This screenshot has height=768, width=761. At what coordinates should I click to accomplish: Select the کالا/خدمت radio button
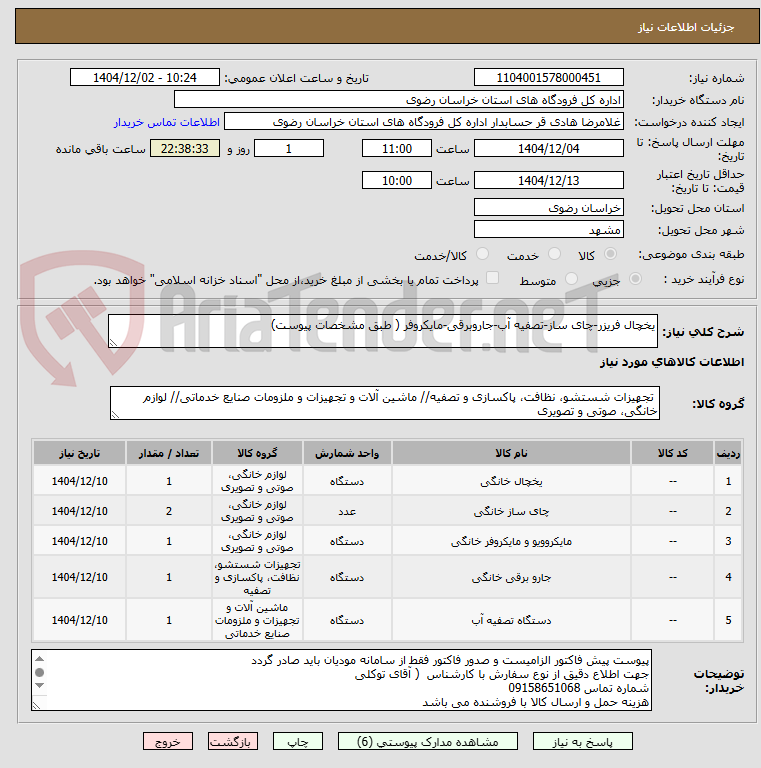(x=482, y=254)
